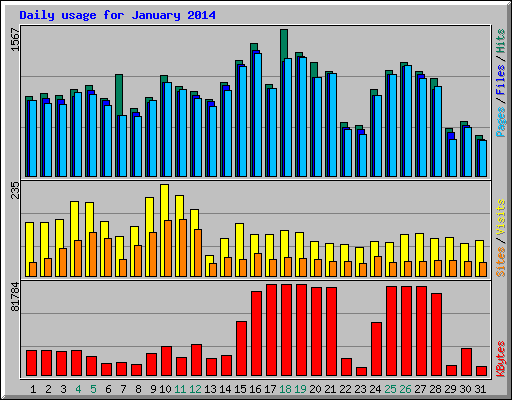Click the yellow visits bar for day 10
The height and width of the screenshot is (400, 512).
(165, 202)
